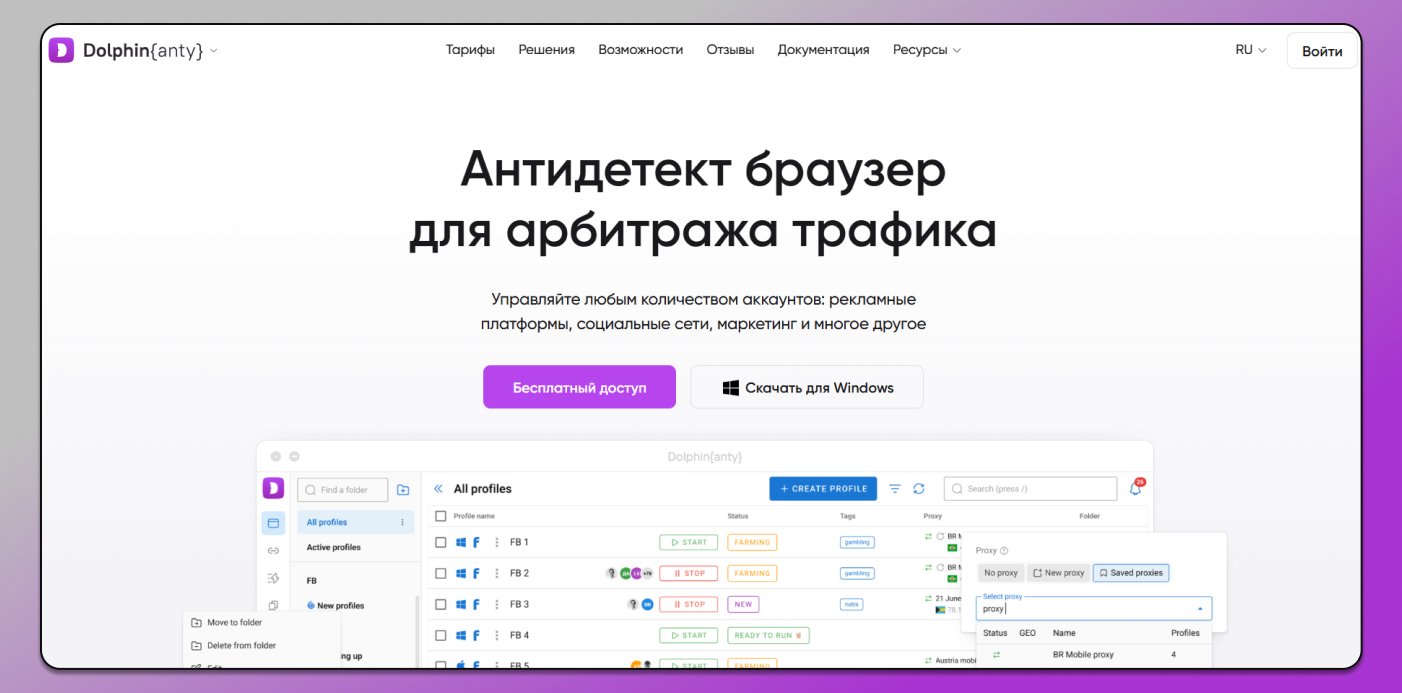Click the refresh profiles icon
This screenshot has height=693, width=1402.
(919, 489)
